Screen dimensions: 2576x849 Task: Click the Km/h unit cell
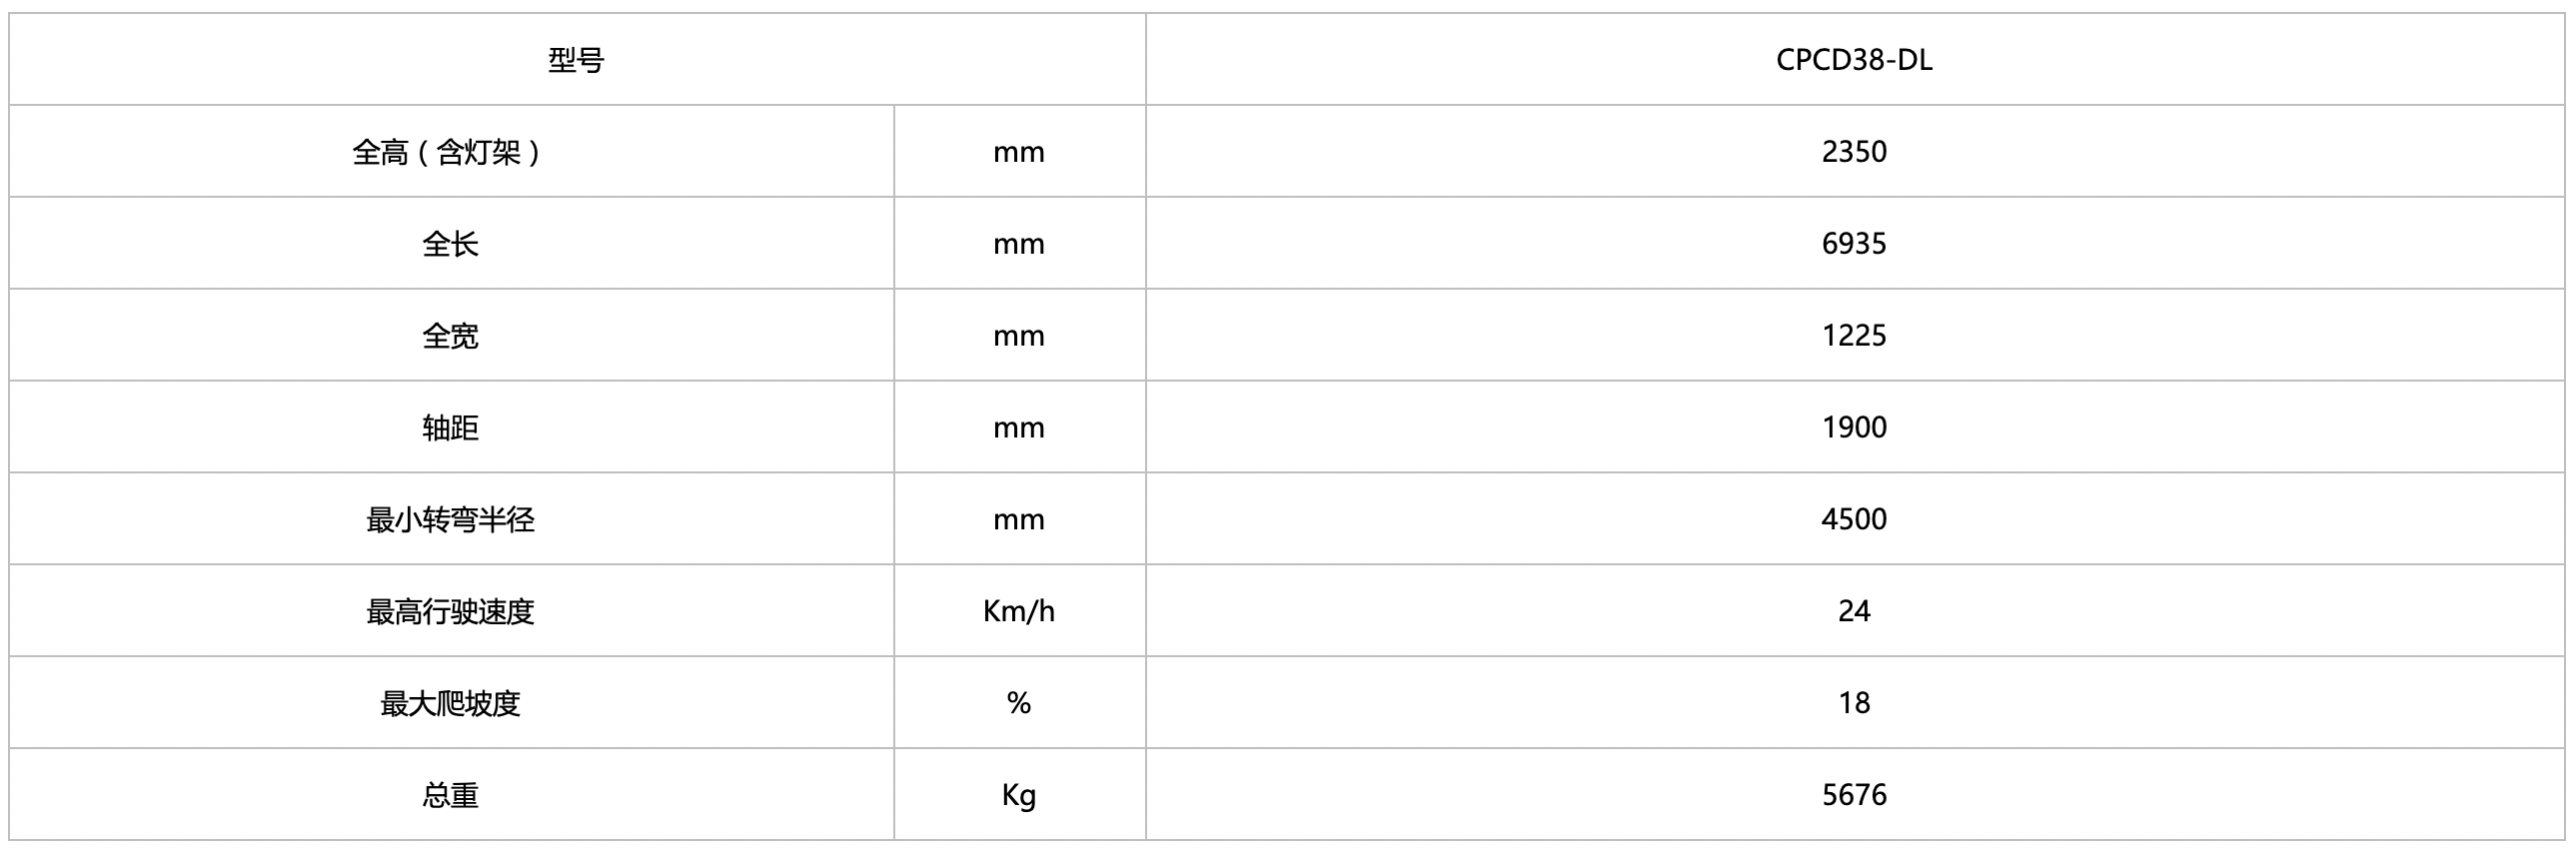coord(1018,612)
